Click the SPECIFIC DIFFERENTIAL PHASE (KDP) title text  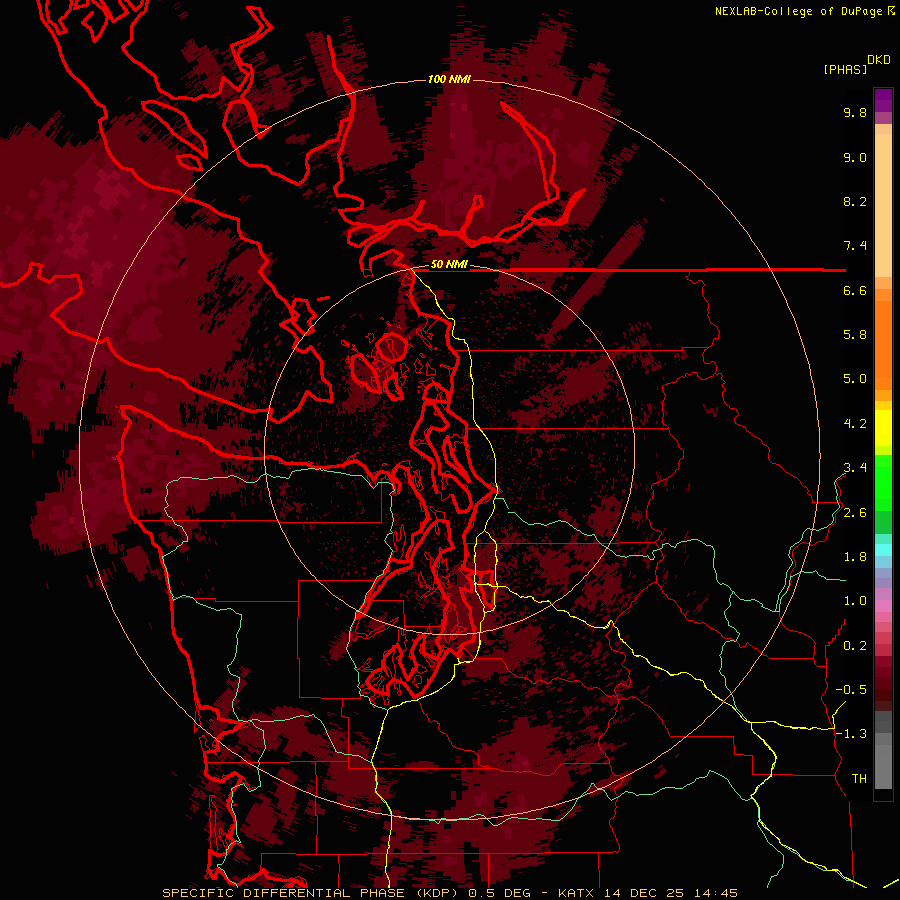[x=312, y=893]
